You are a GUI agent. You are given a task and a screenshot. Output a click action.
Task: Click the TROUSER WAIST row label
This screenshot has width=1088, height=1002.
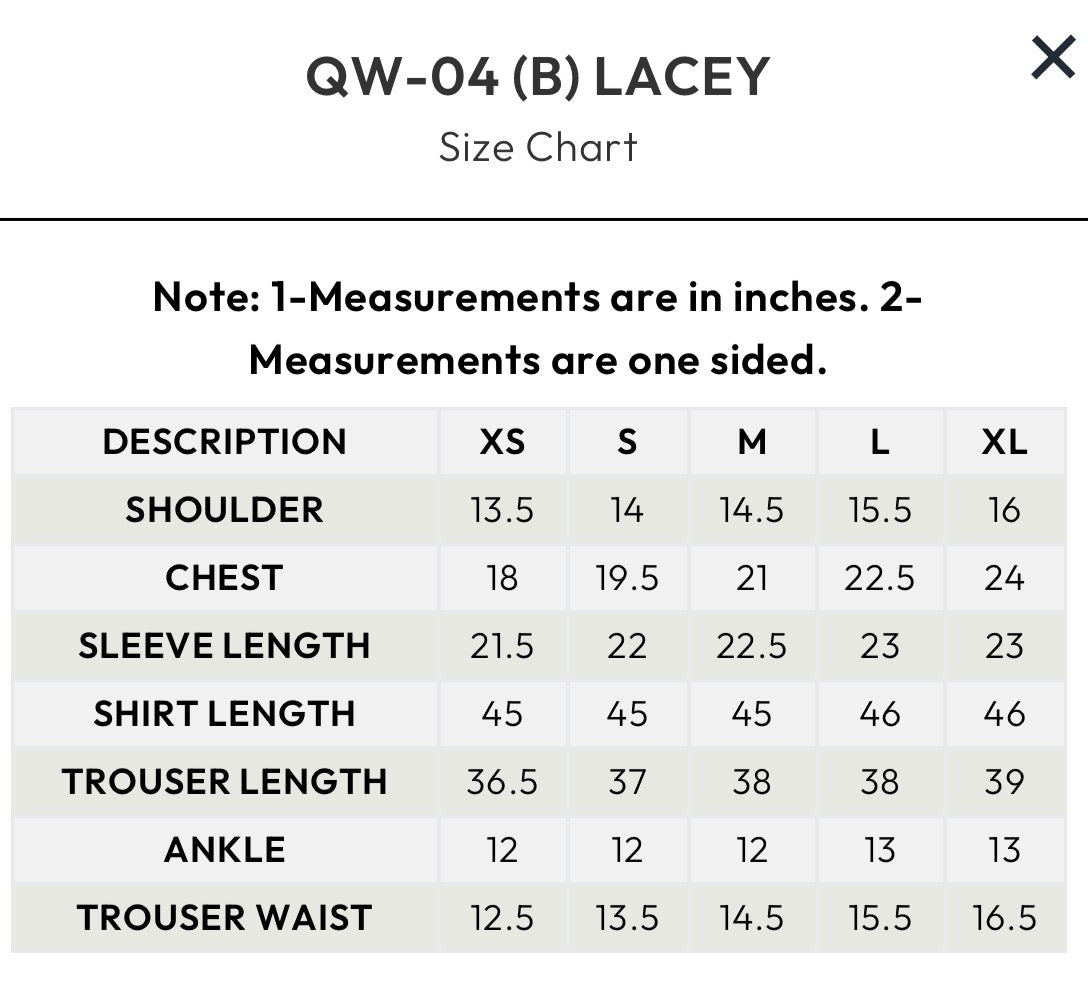pos(224,918)
